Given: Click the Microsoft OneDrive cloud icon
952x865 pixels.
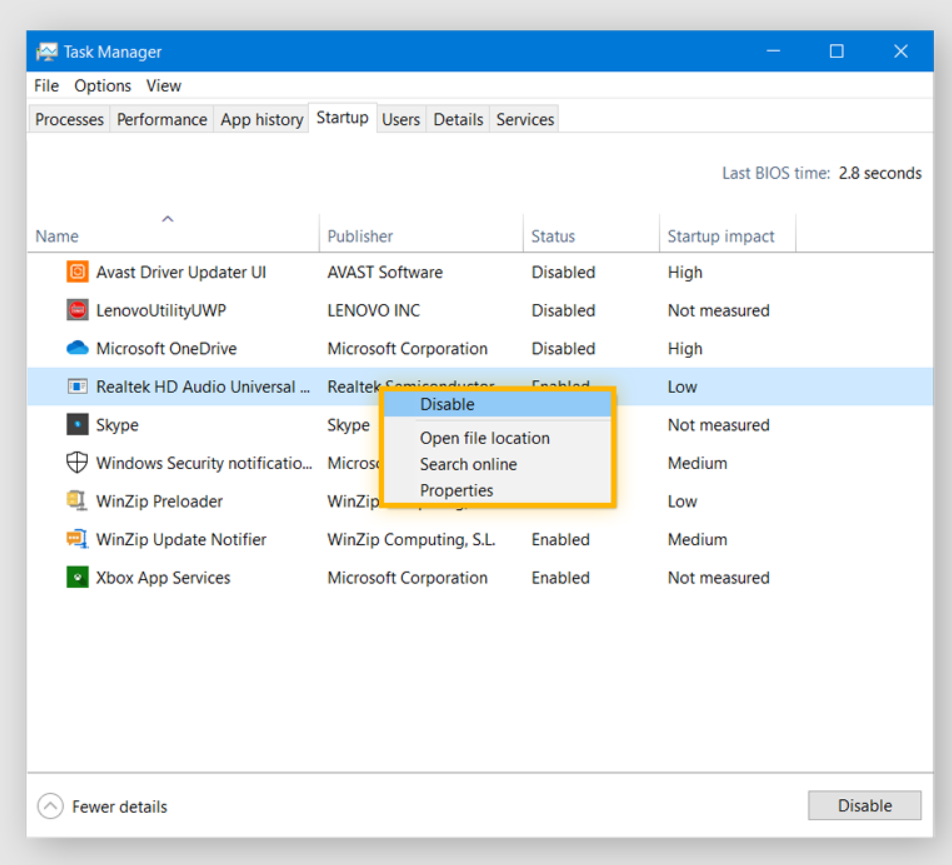Looking at the screenshot, I should click(77, 348).
